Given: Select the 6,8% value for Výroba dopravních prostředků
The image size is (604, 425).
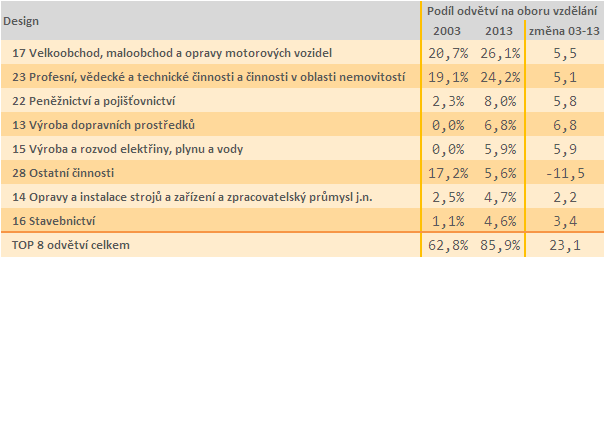Looking at the screenshot, I should tap(500, 125).
